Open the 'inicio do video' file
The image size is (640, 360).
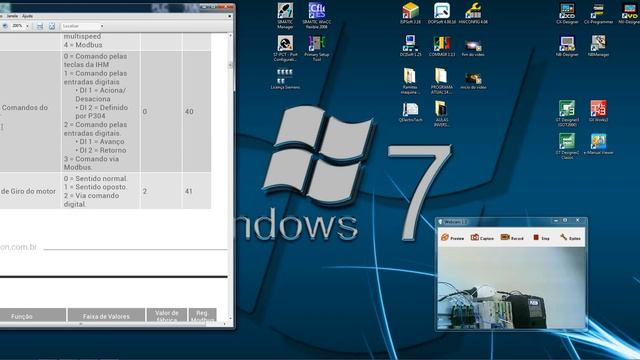click(473, 80)
